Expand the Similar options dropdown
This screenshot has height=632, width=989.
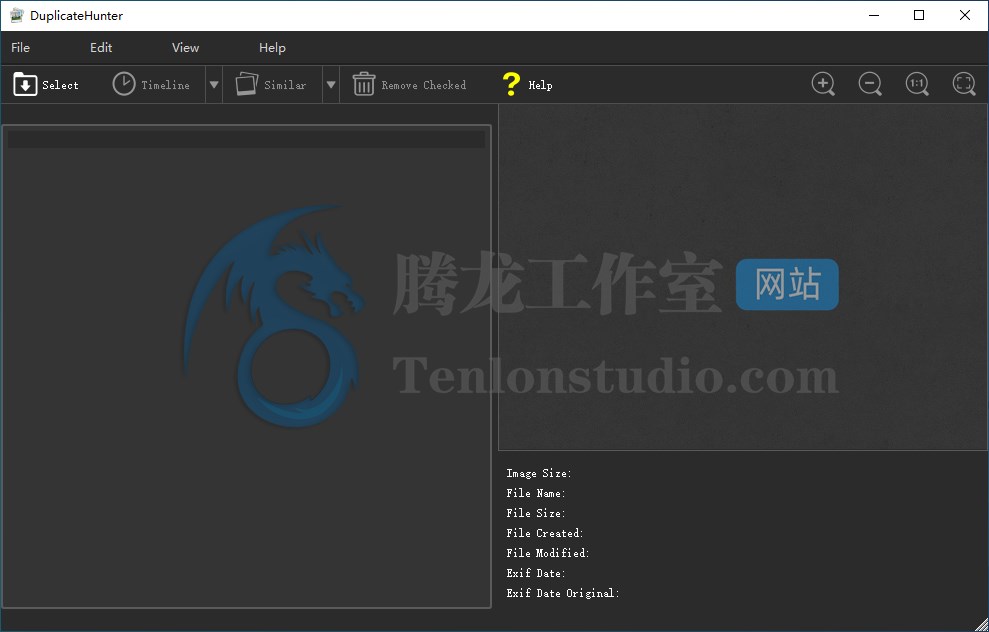pos(330,84)
